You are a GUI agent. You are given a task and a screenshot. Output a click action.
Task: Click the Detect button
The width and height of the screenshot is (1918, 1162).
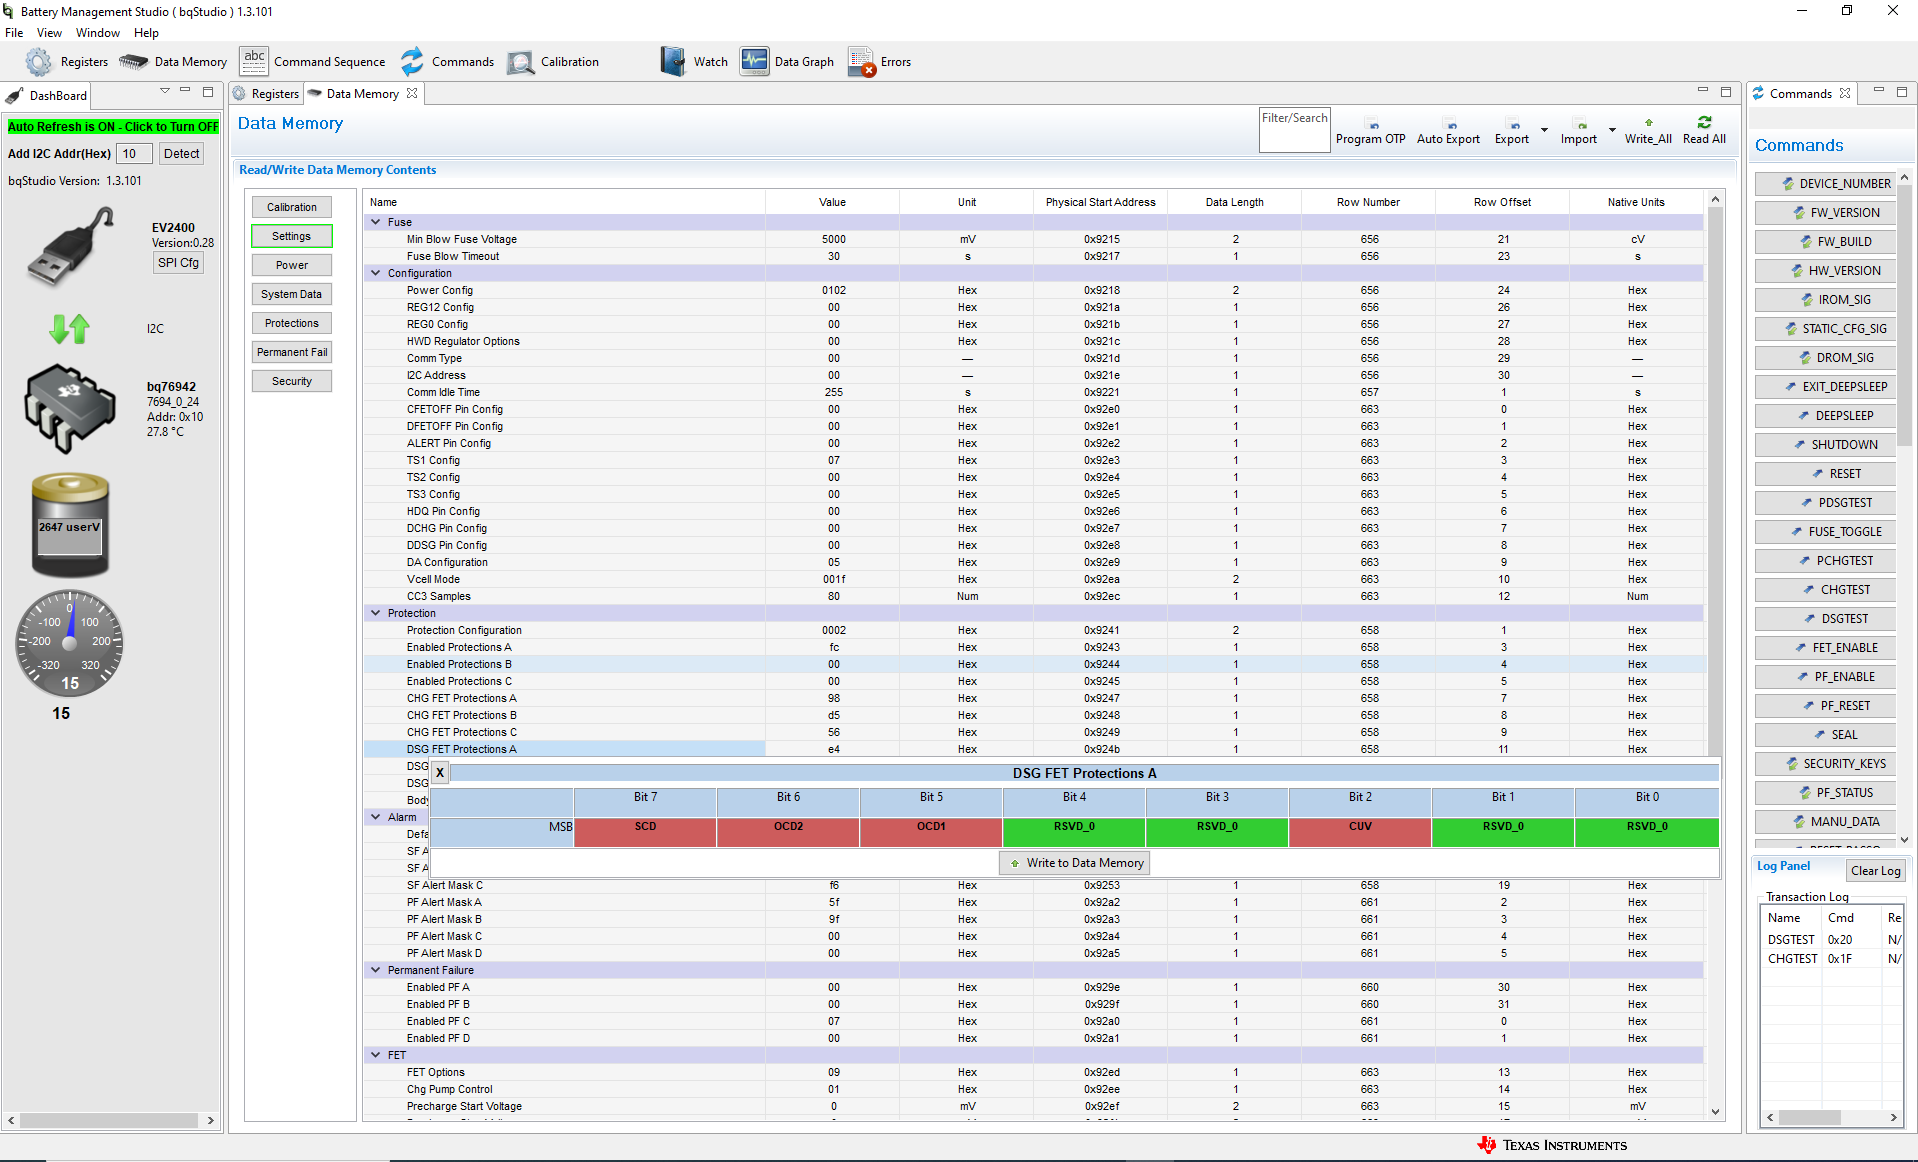(181, 154)
